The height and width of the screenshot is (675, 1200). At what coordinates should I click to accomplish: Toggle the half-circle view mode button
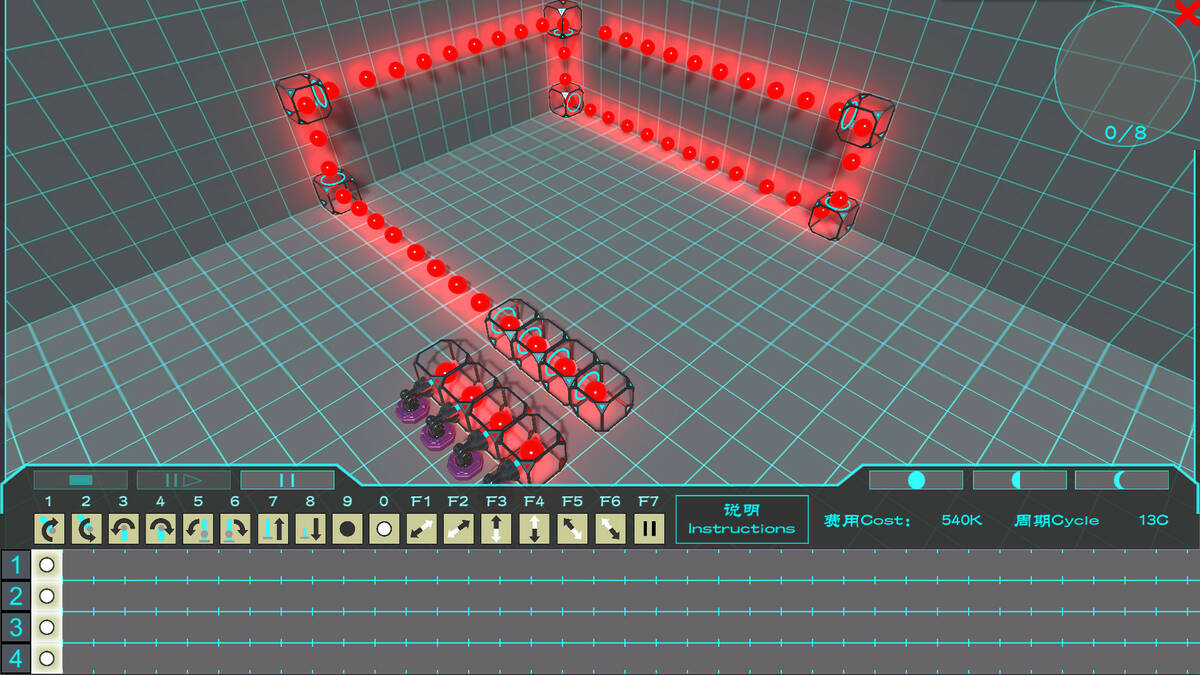tap(1019, 480)
